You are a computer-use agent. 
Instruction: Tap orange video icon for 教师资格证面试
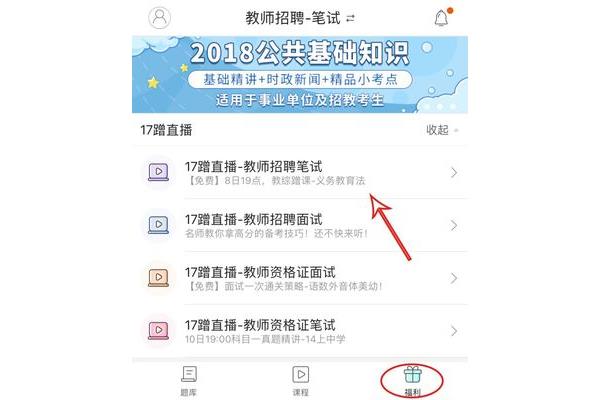point(158,278)
